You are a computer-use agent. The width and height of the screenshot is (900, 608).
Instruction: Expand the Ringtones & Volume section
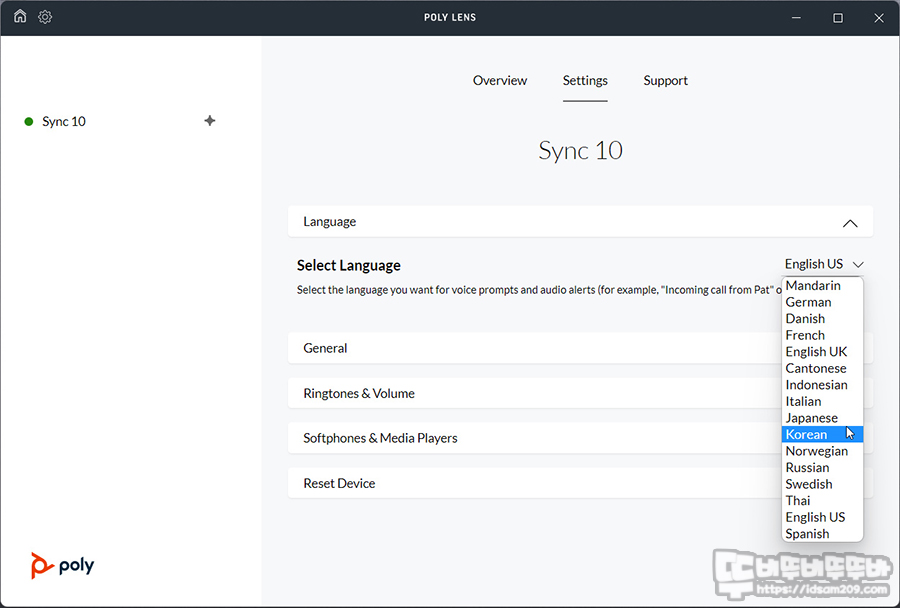tap(580, 393)
